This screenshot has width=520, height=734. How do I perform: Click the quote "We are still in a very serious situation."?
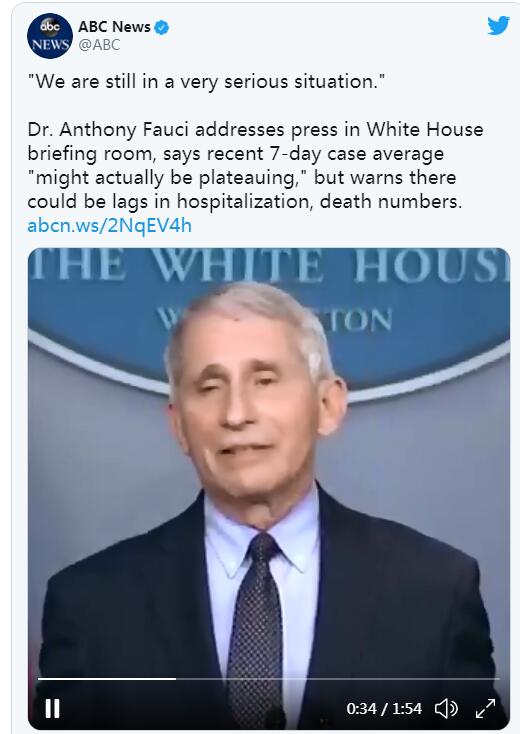click(206, 81)
